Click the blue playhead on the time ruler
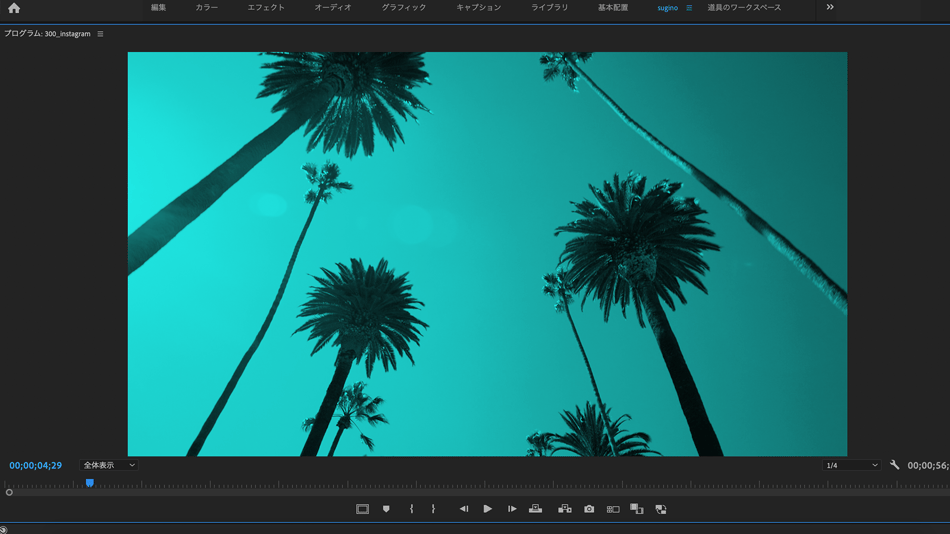Viewport: 950px width, 534px height. (89, 483)
